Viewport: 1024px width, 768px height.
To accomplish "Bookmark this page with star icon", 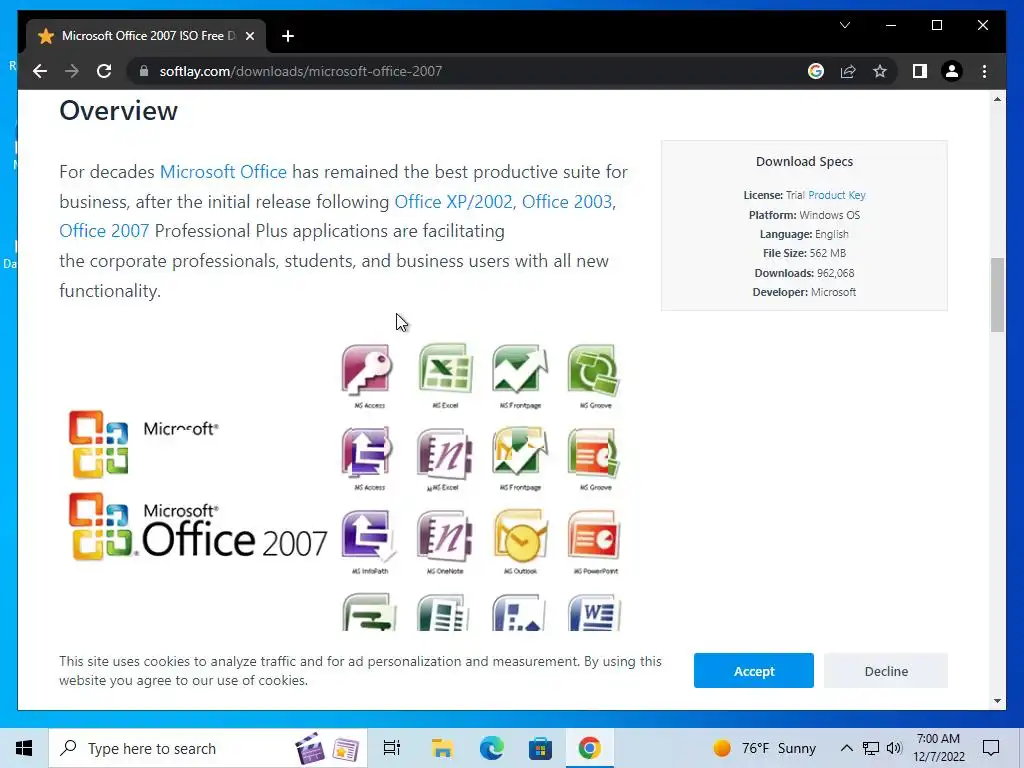I will point(880,71).
